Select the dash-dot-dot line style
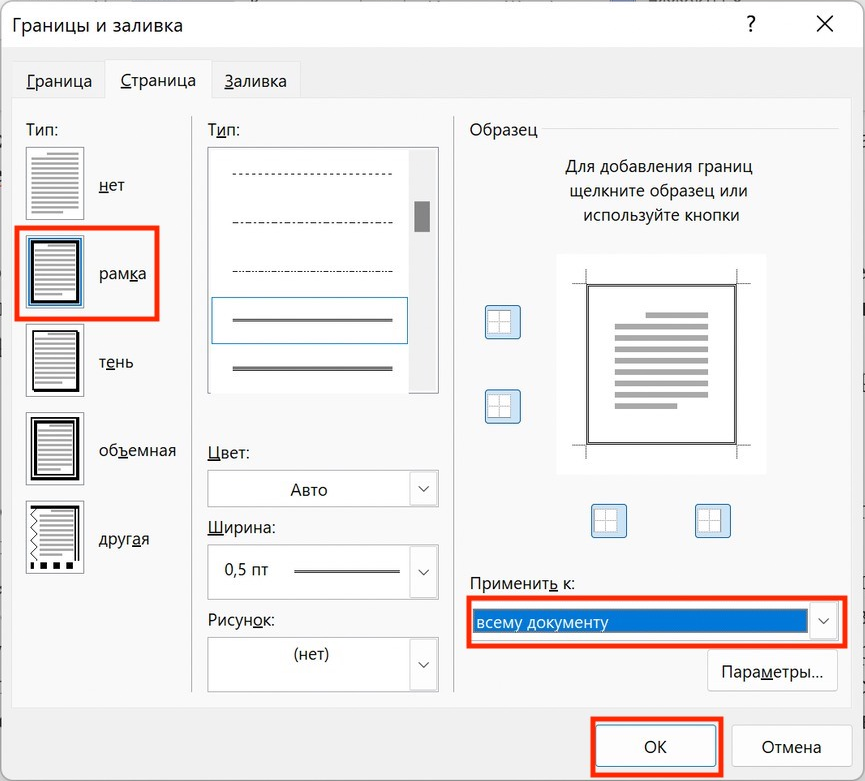This screenshot has height=781, width=865. click(x=309, y=271)
